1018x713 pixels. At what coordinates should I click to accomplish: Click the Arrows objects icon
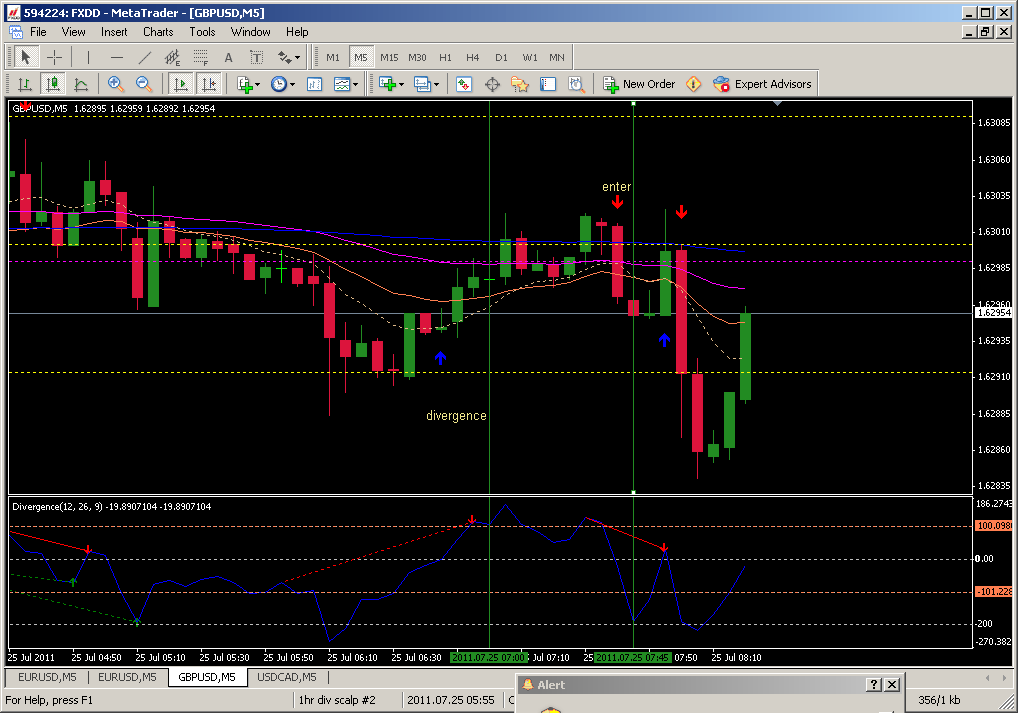coord(284,57)
